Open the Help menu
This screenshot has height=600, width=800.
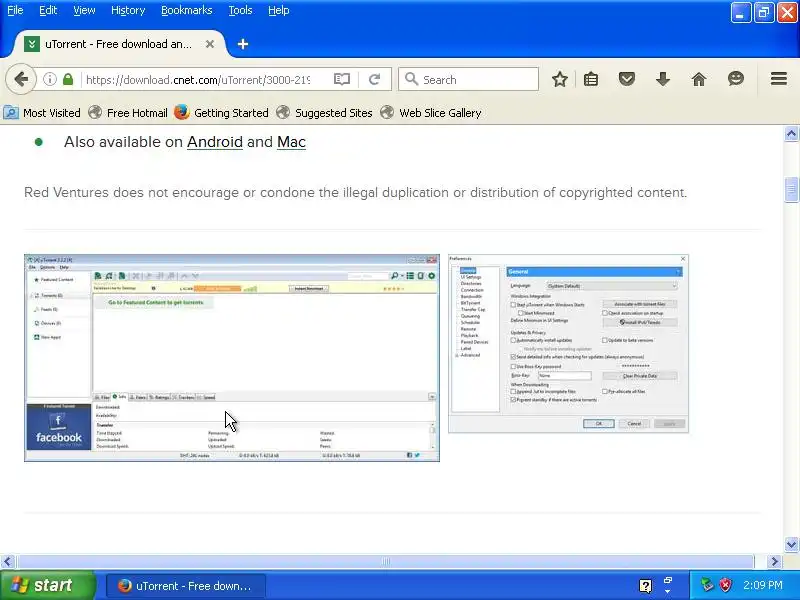click(x=279, y=10)
